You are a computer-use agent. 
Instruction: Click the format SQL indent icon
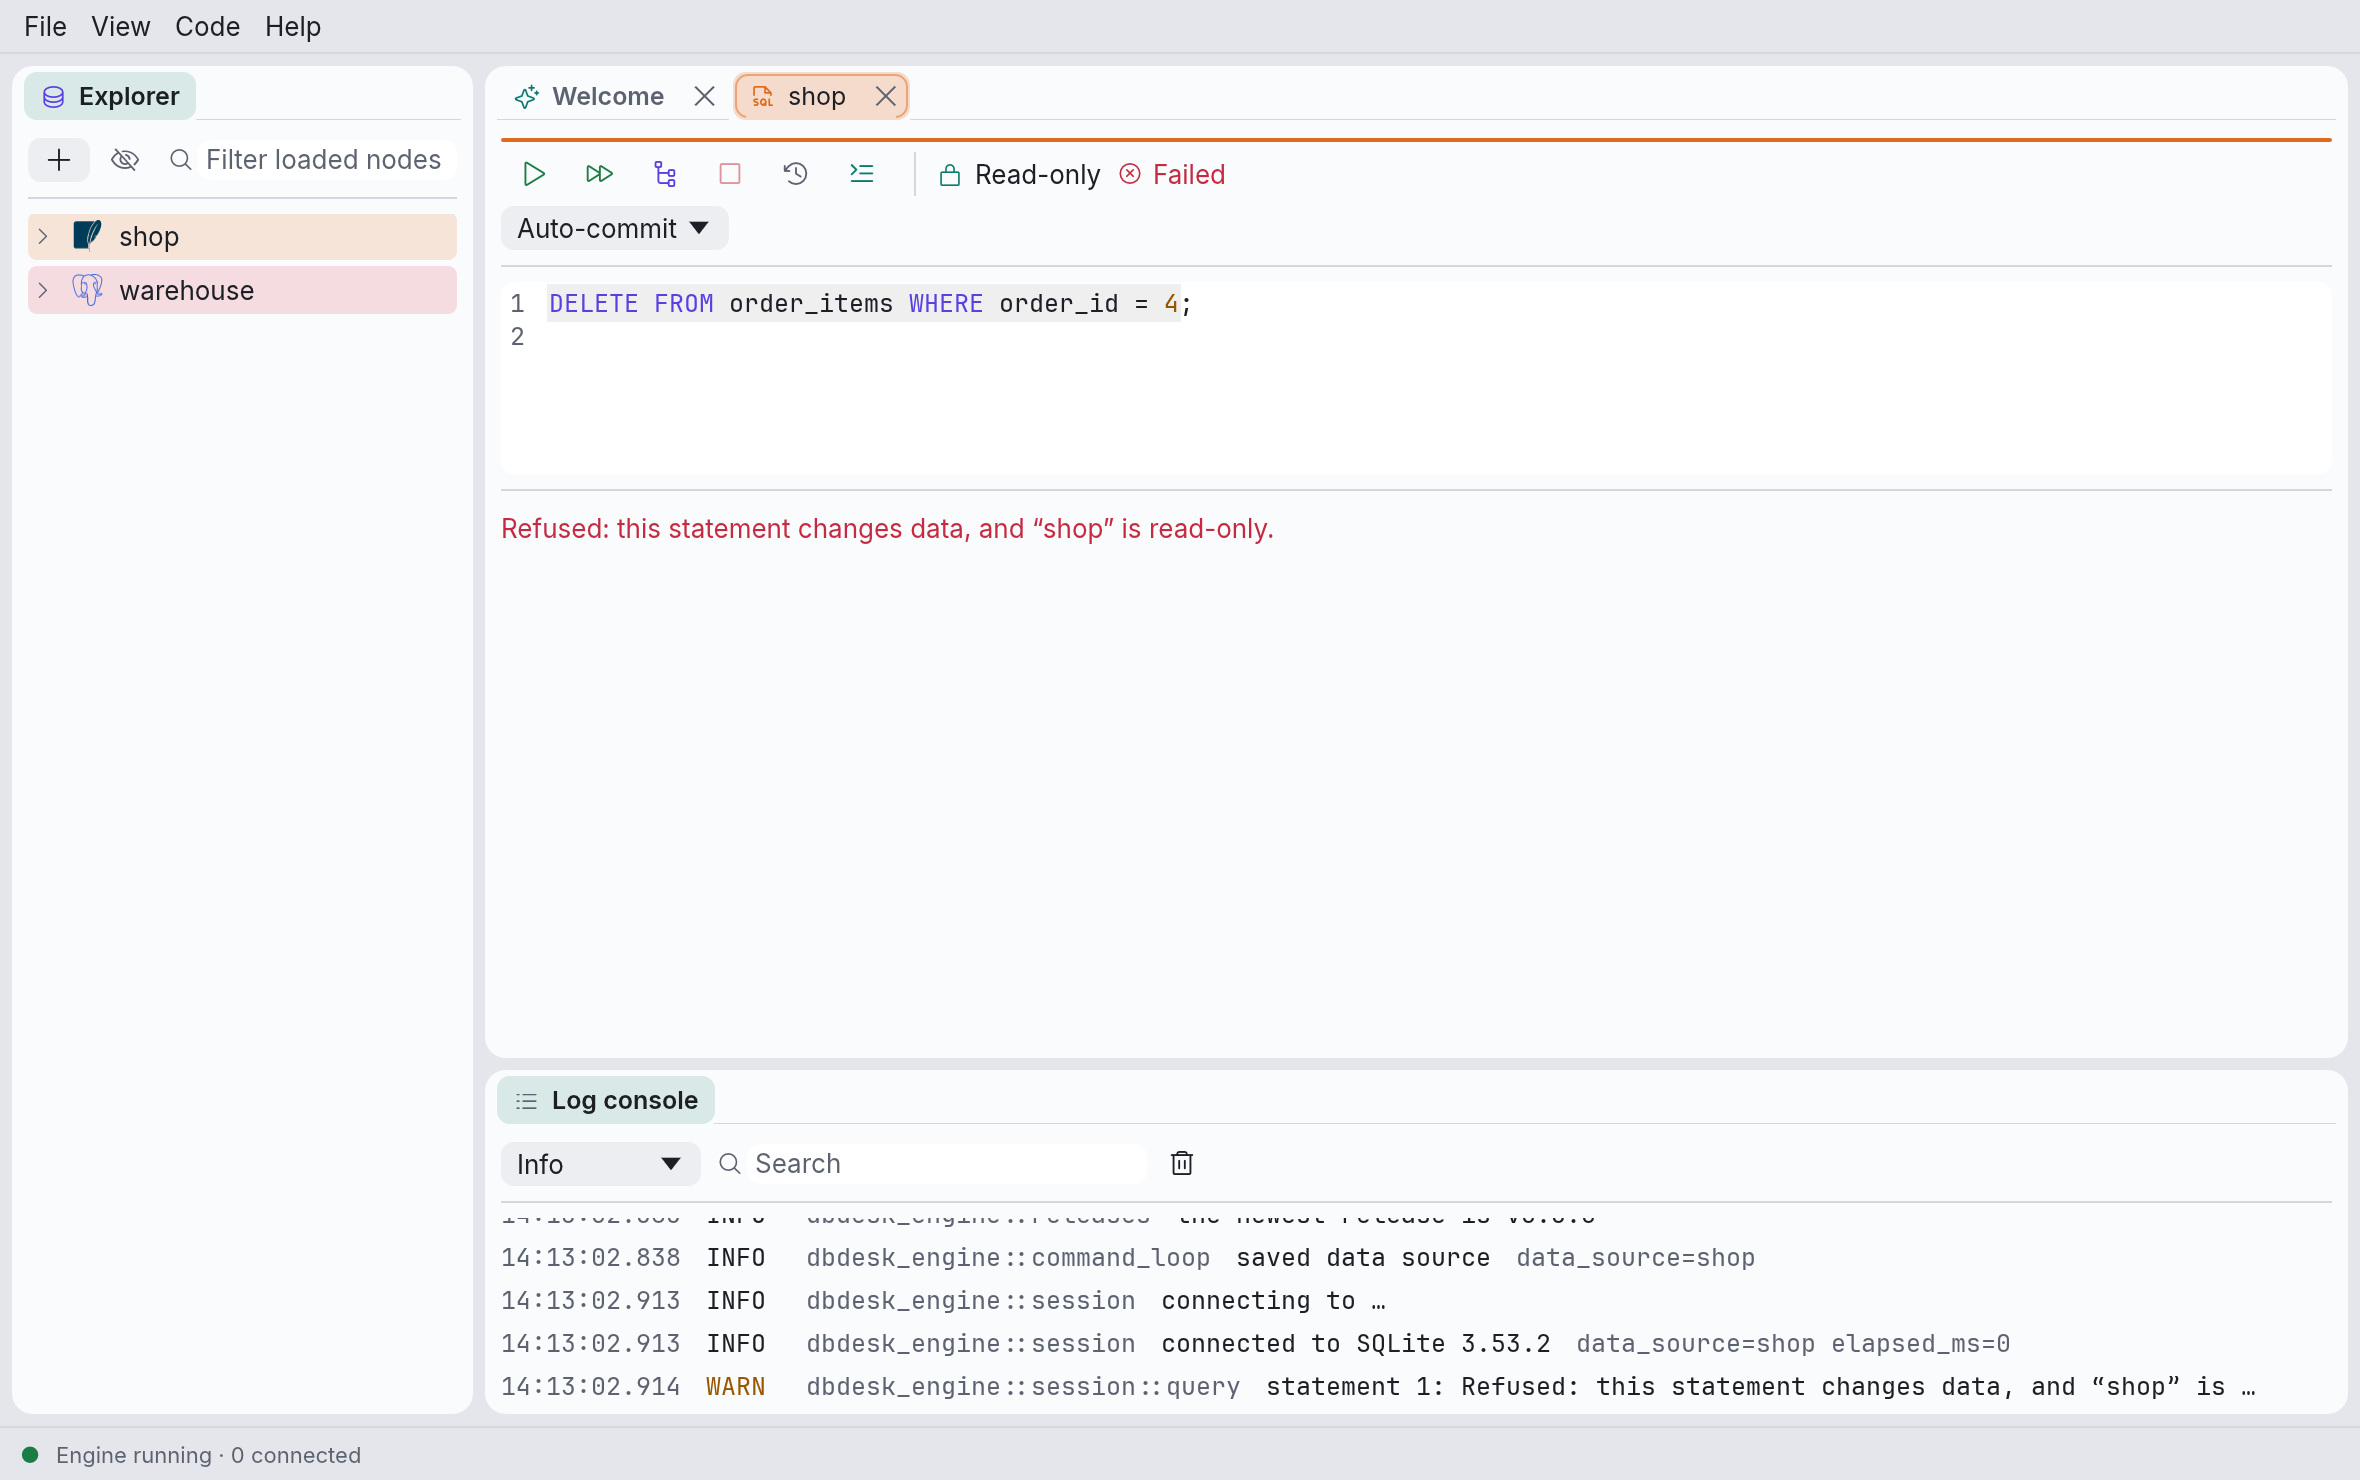click(x=861, y=174)
